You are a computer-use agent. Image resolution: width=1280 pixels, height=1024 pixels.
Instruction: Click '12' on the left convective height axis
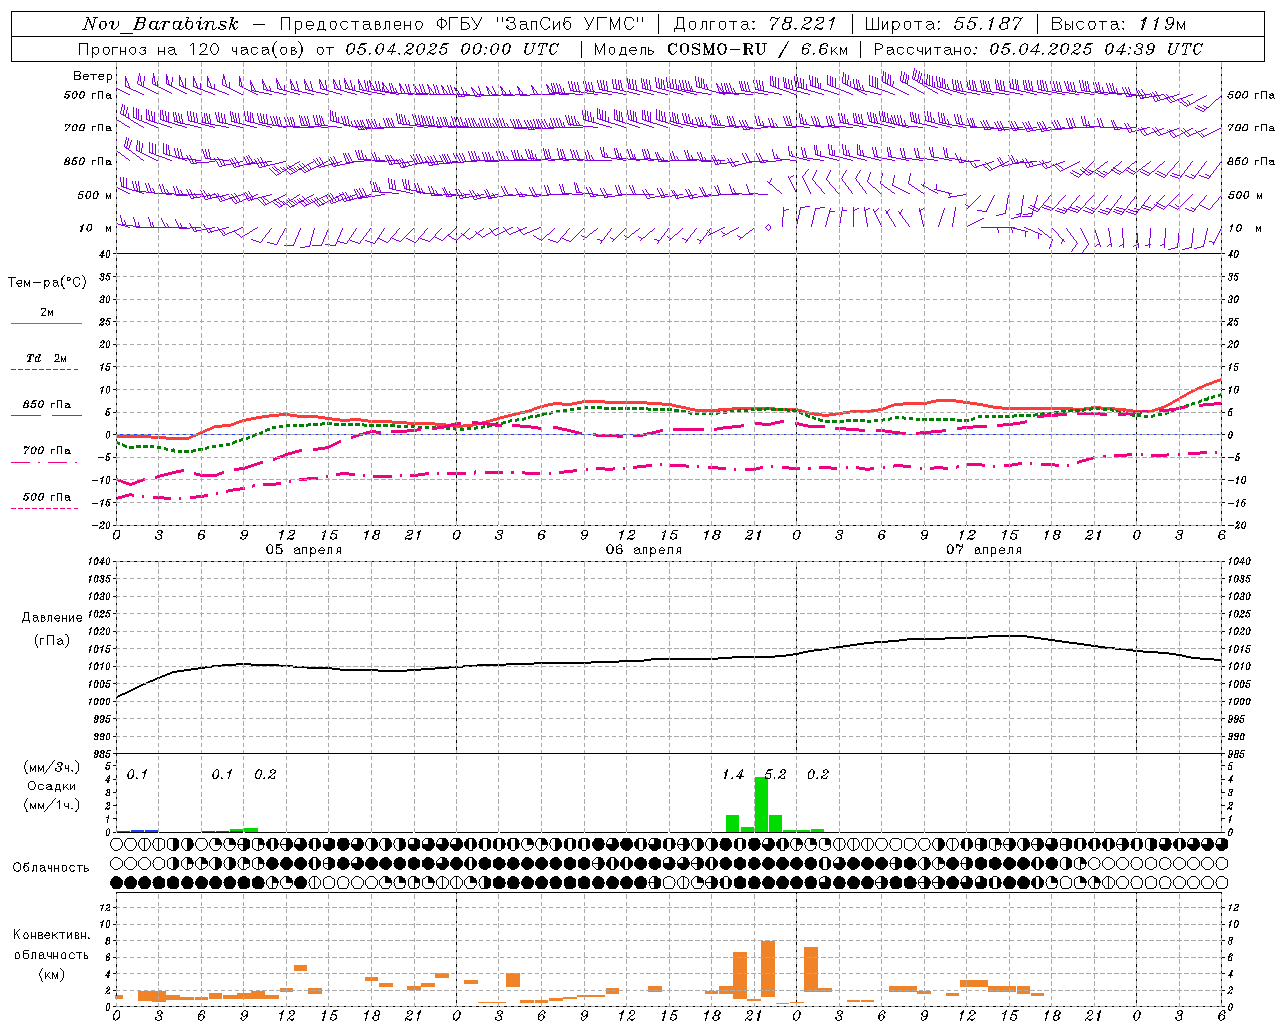coord(105,907)
